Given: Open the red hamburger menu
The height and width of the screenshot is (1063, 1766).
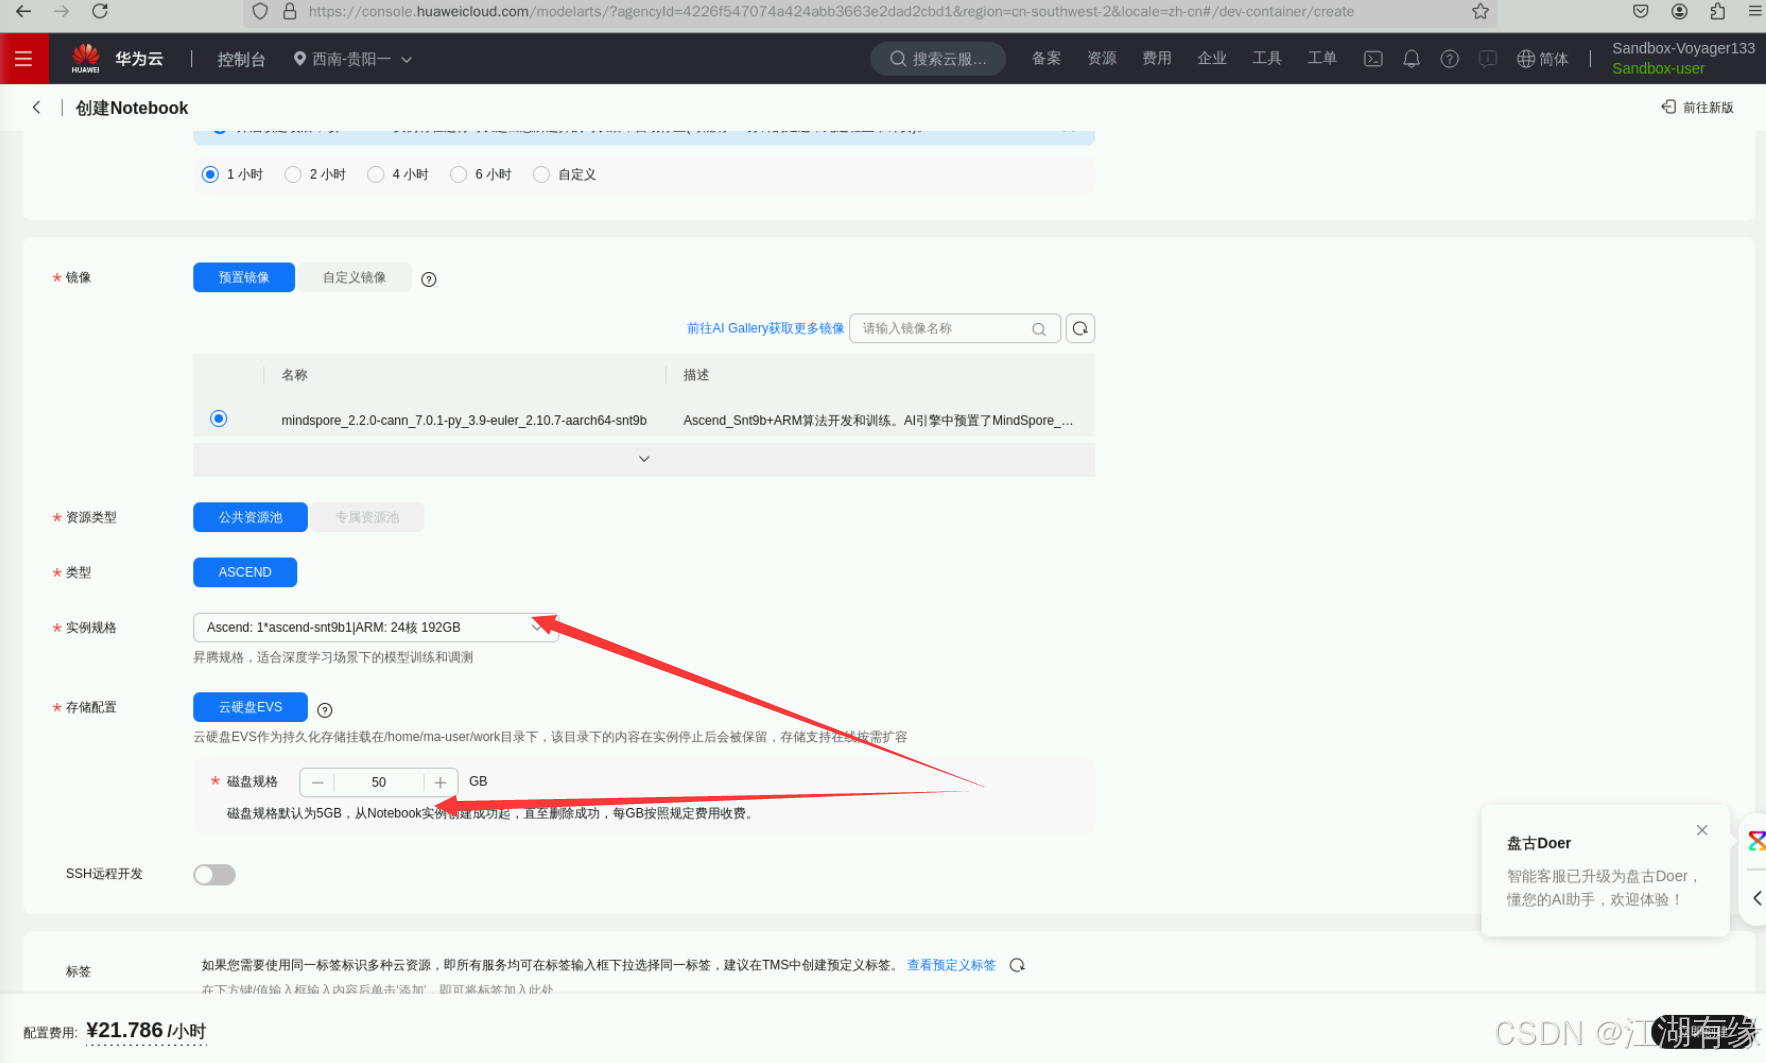Looking at the screenshot, I should coord(23,59).
